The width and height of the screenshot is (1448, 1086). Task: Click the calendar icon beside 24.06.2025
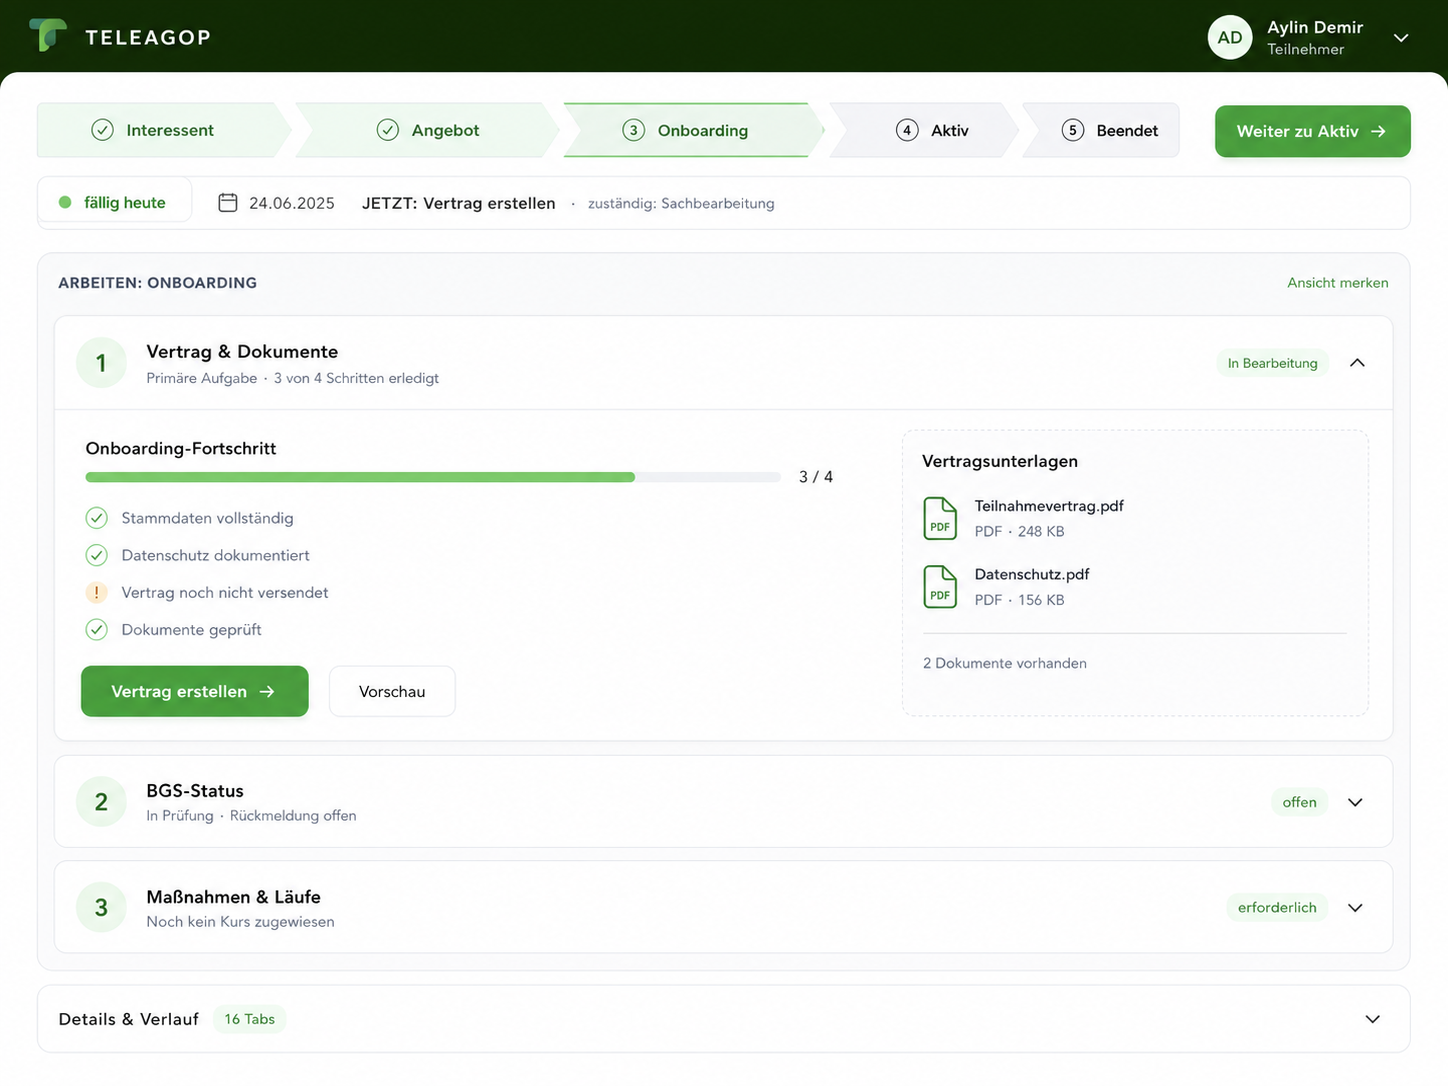pos(228,203)
